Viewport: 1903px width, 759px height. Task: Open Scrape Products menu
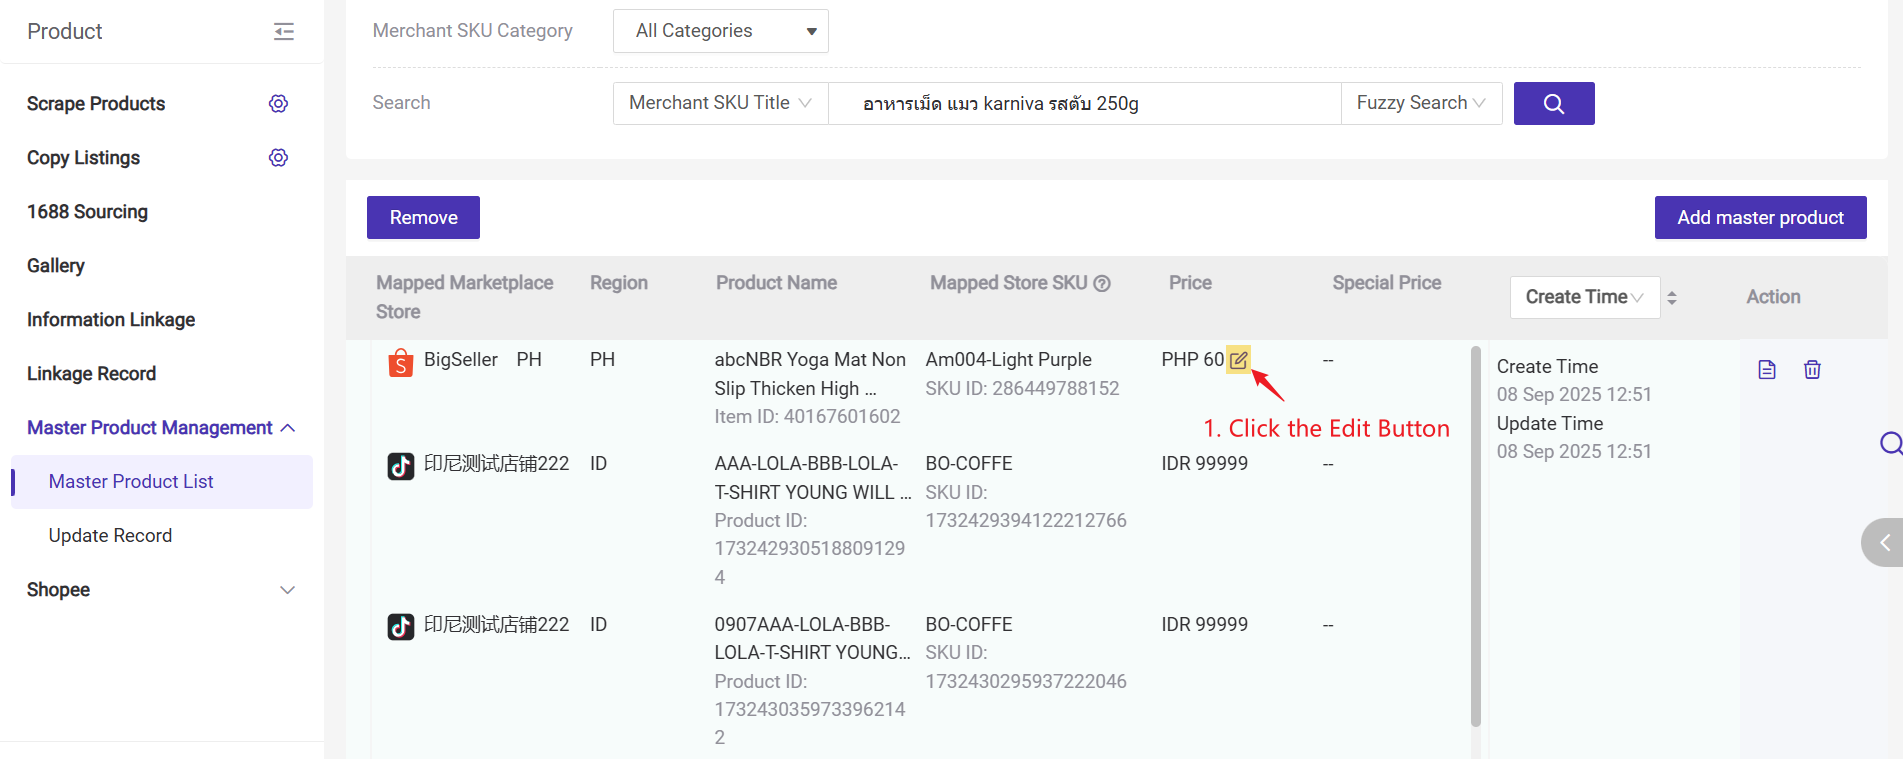point(96,104)
